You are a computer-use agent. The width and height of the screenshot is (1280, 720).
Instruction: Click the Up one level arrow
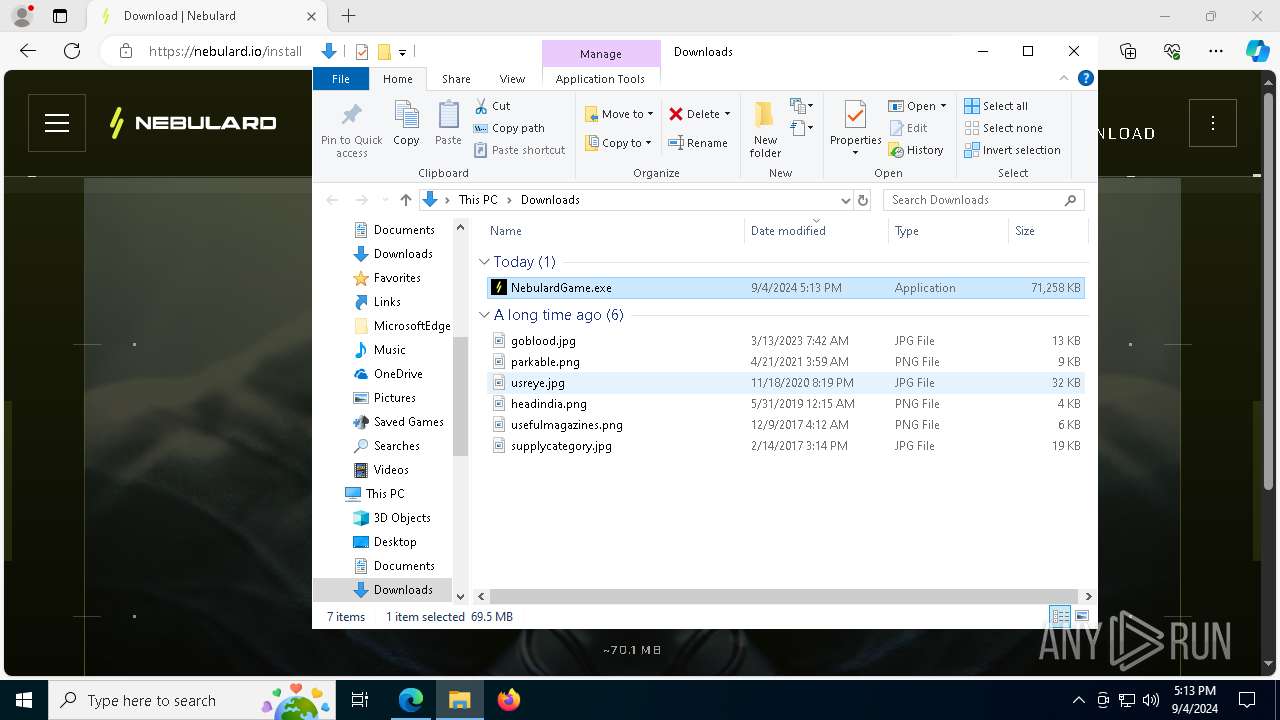(x=405, y=200)
